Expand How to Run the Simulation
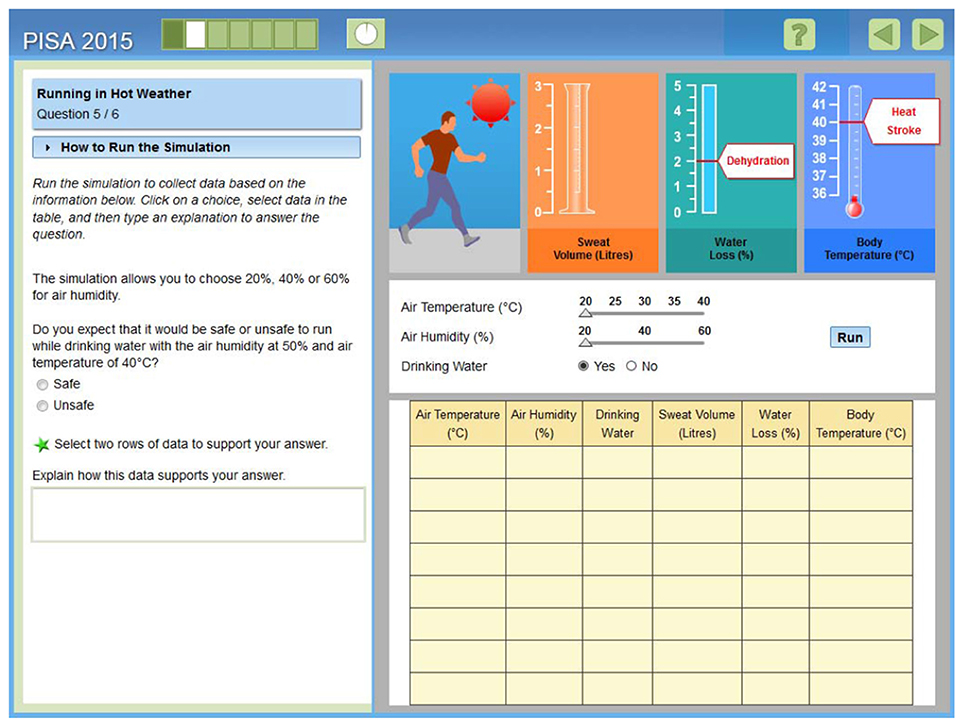964x724 pixels. click(196, 148)
